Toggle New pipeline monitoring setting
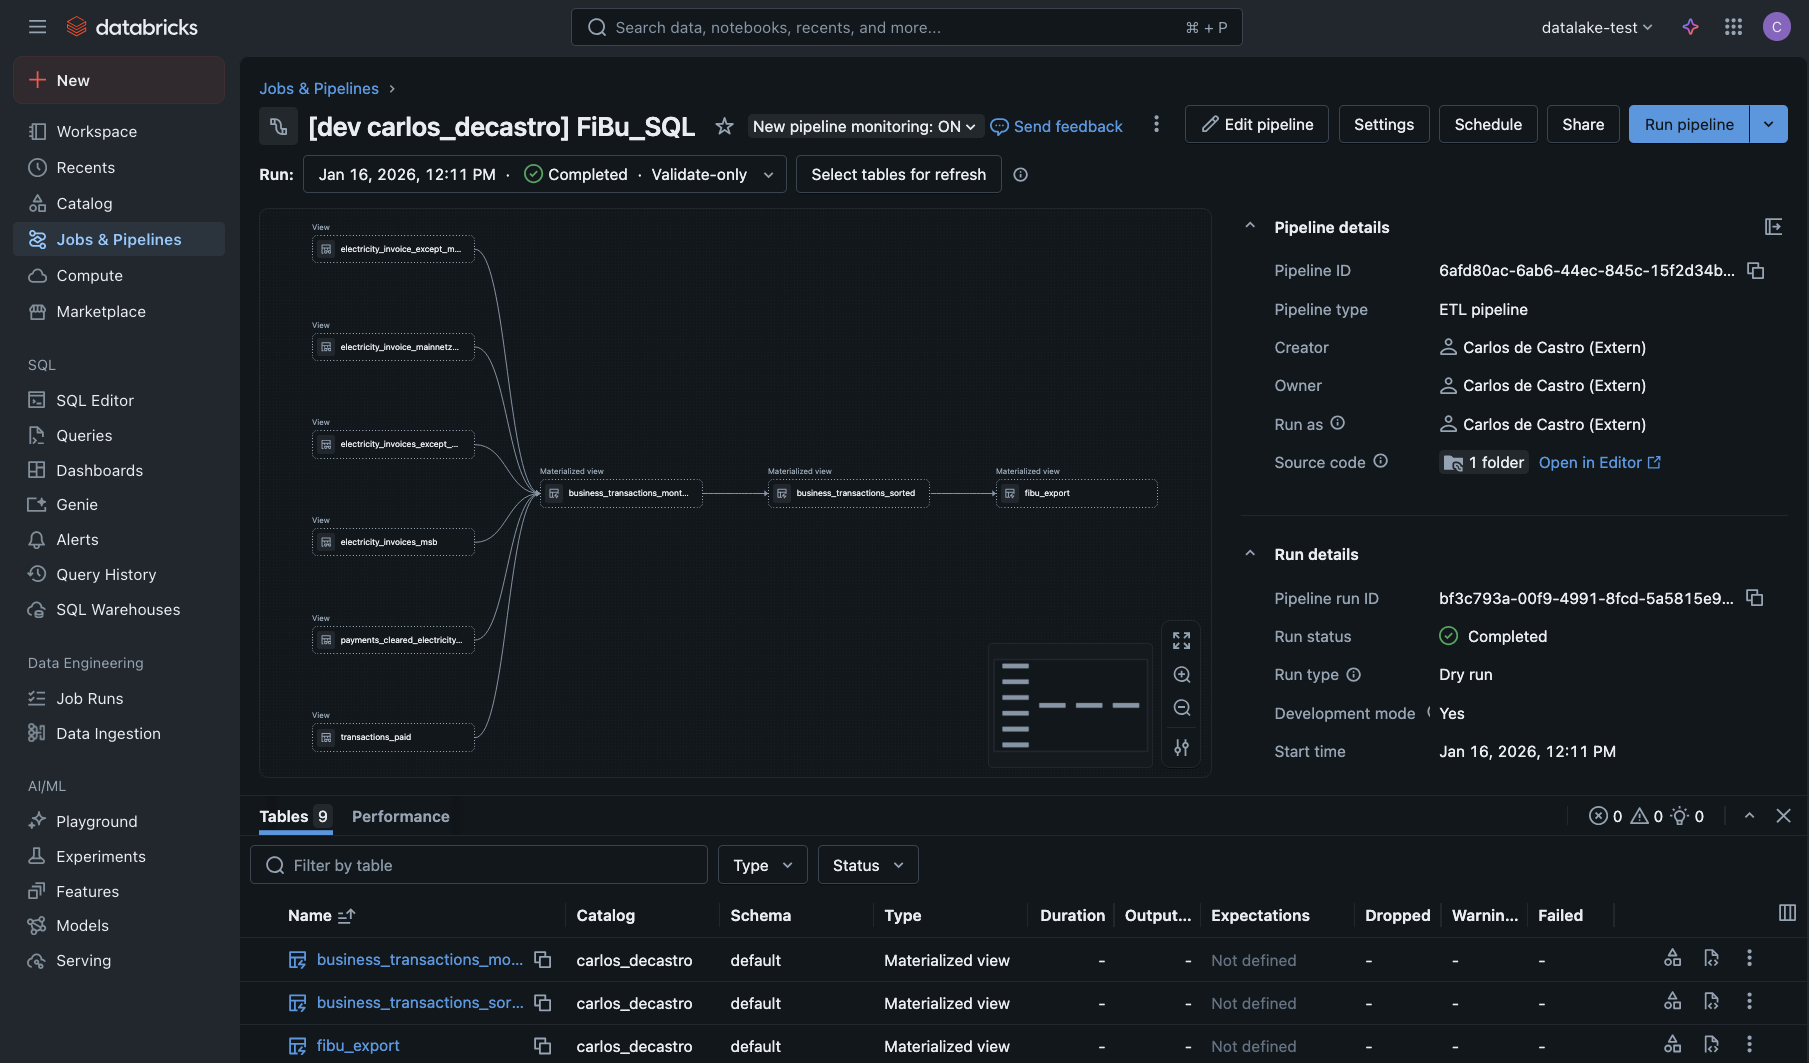Image resolution: width=1809 pixels, height=1063 pixels. [864, 126]
